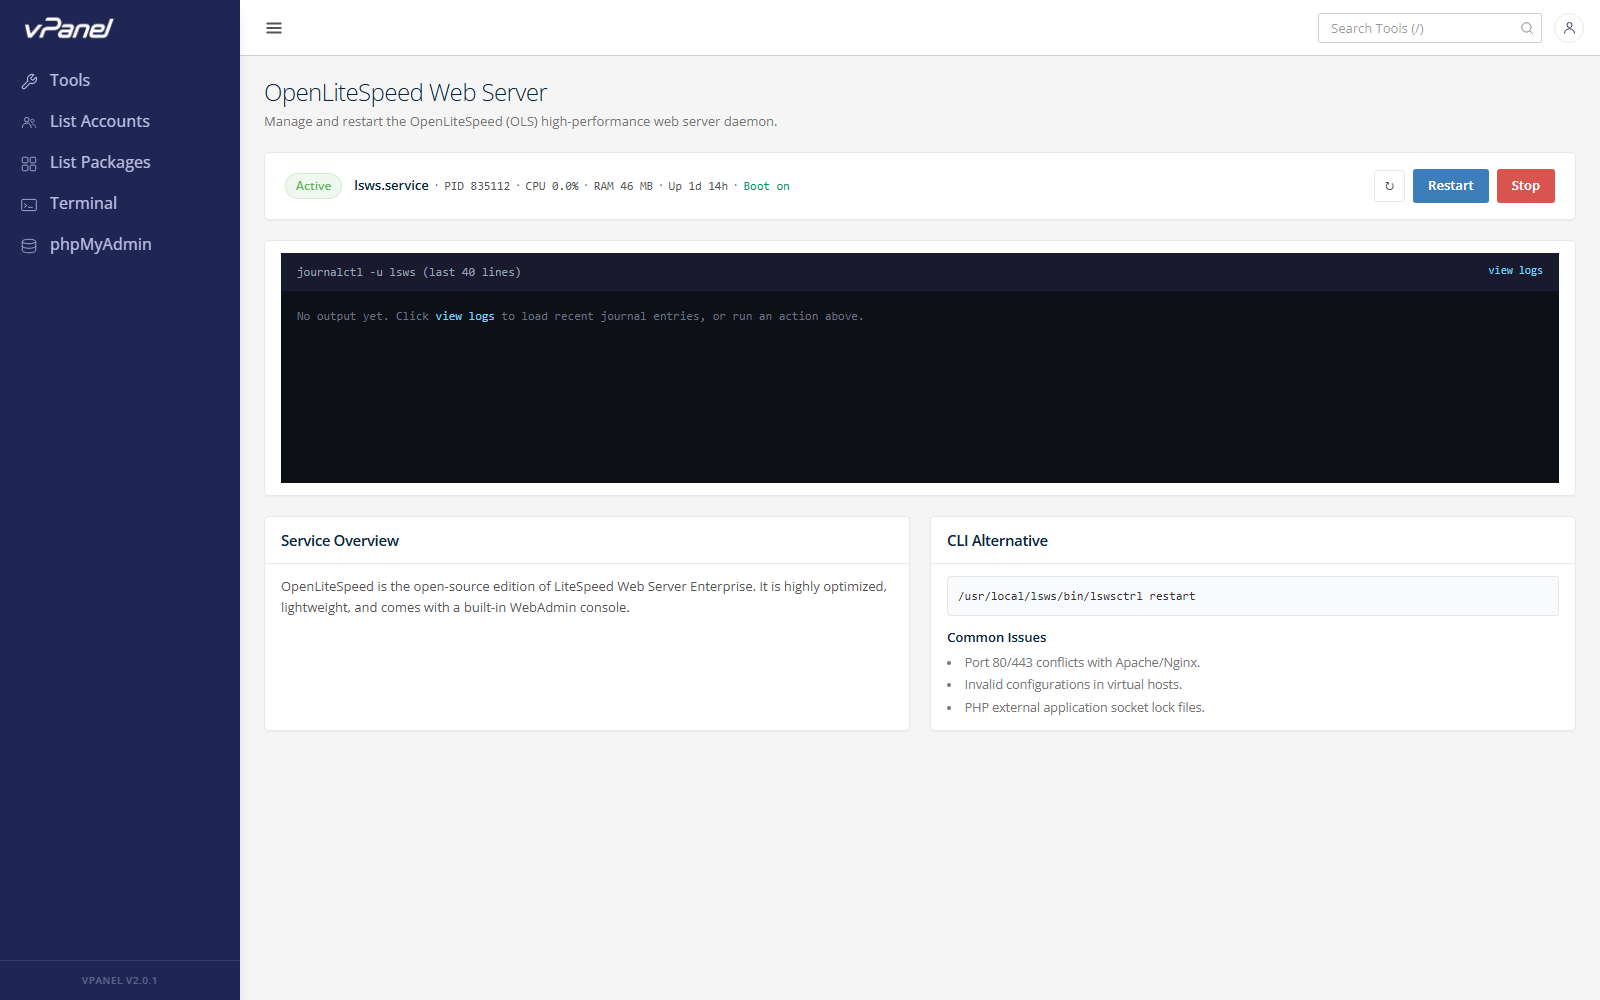The width and height of the screenshot is (1600, 1000).
Task: Click 'PHP external application socket lock files.' item
Action: point(1084,707)
